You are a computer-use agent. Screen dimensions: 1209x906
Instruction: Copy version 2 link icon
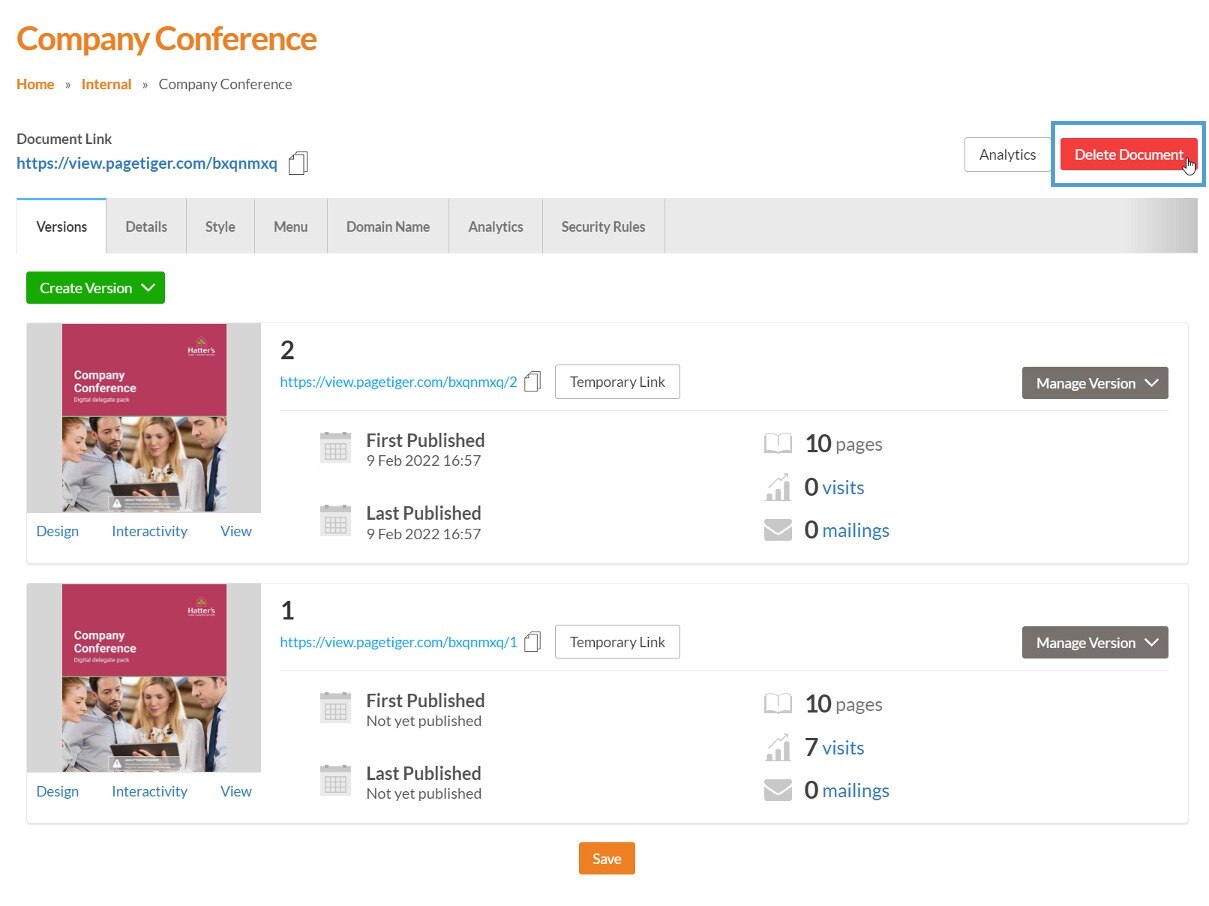coord(532,382)
